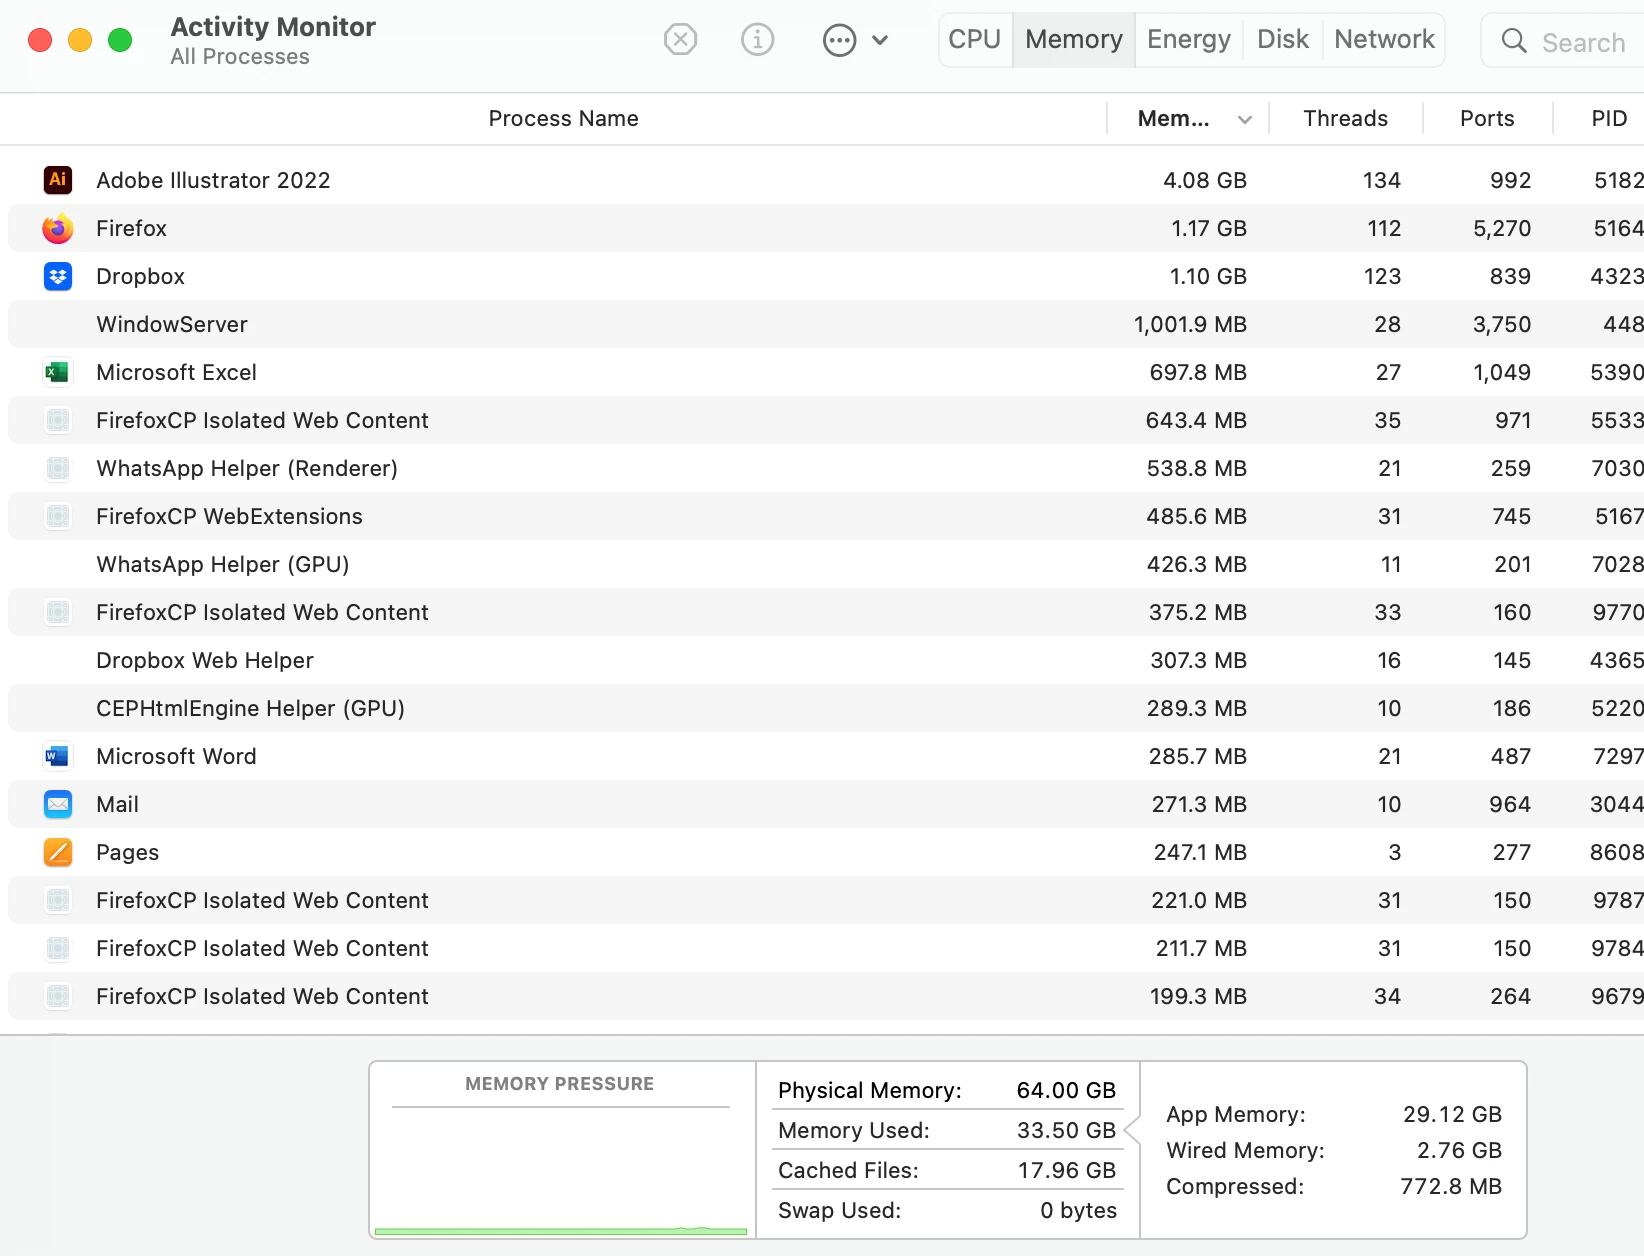Select FirefoxCP Isolated Web Content using 375.2 MB
The width and height of the screenshot is (1644, 1256).
tap(826, 612)
